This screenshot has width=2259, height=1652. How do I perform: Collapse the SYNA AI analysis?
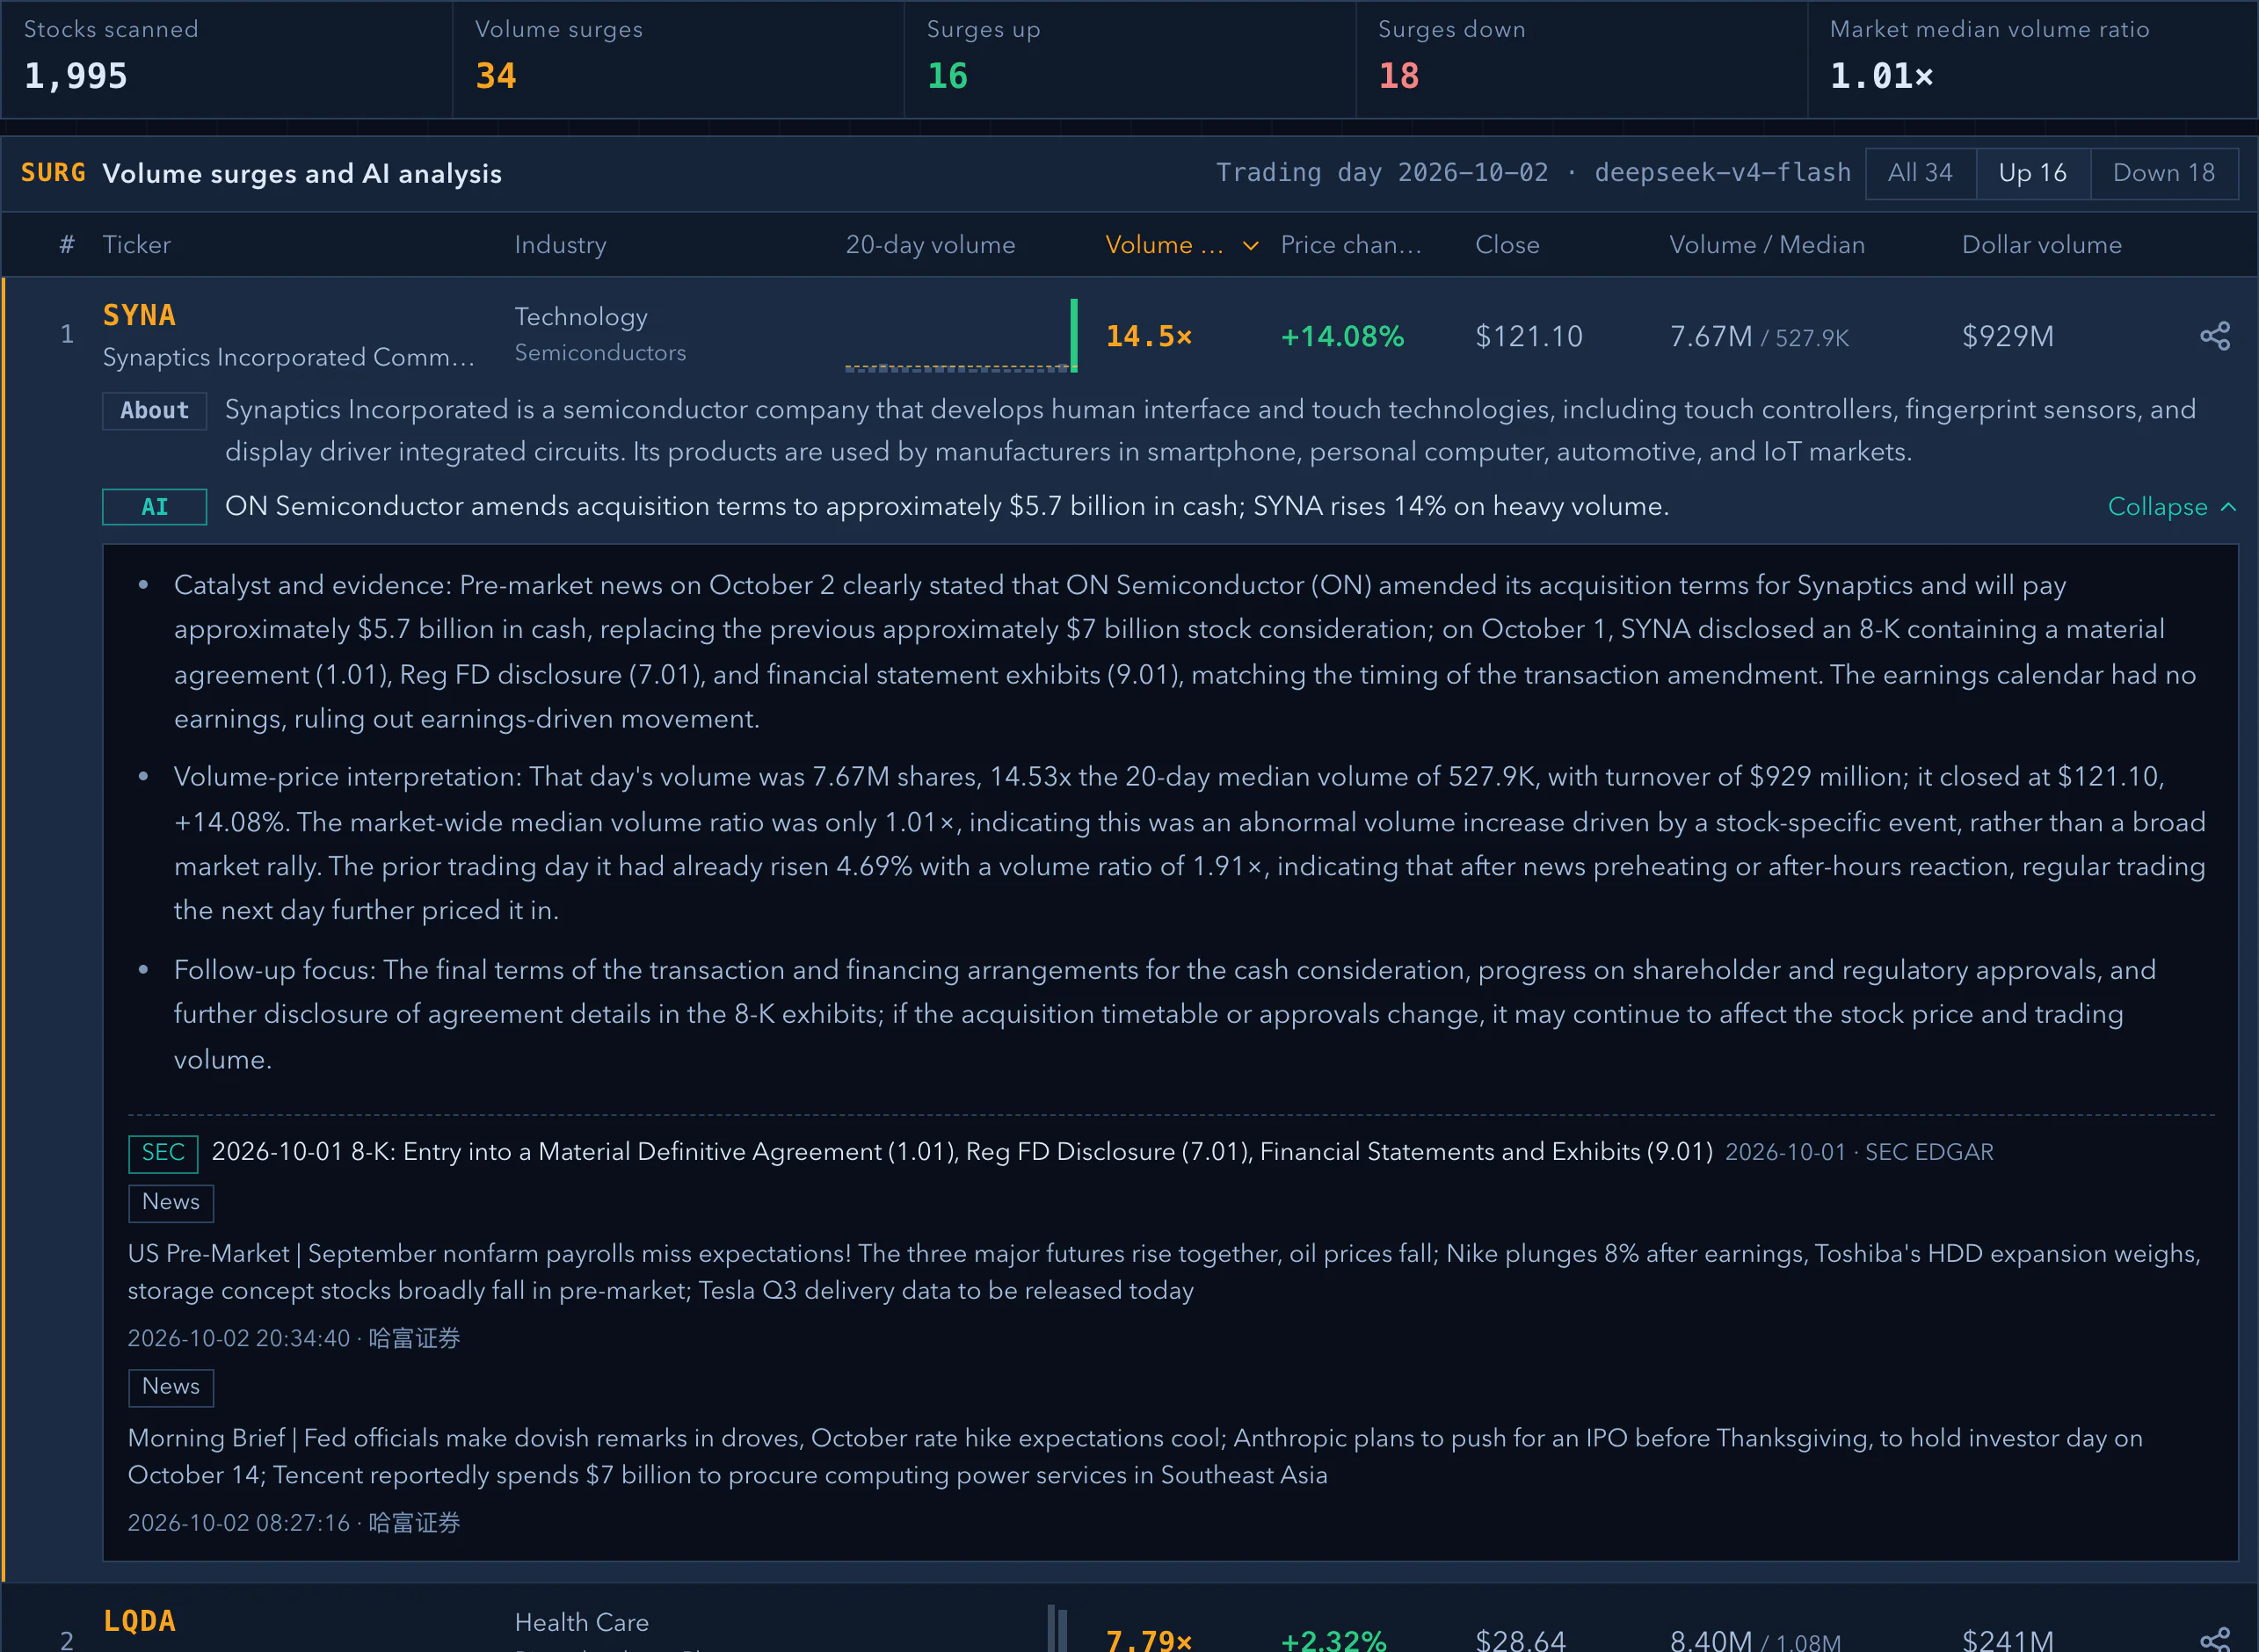click(x=2171, y=507)
